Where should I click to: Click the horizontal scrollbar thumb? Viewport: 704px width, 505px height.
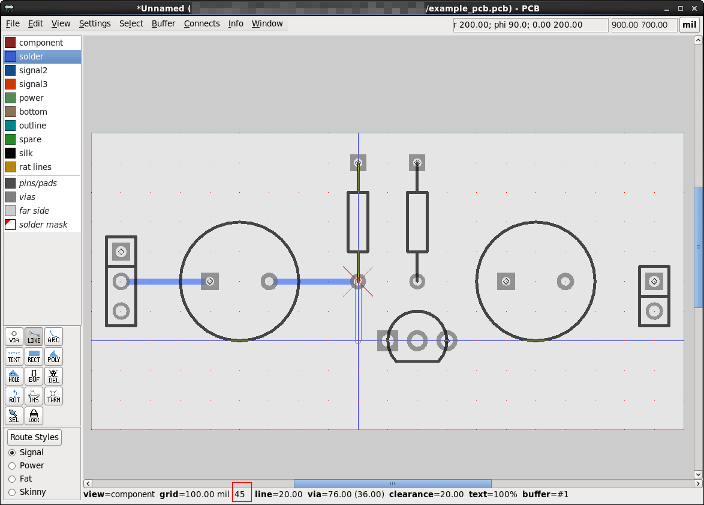[392, 483]
